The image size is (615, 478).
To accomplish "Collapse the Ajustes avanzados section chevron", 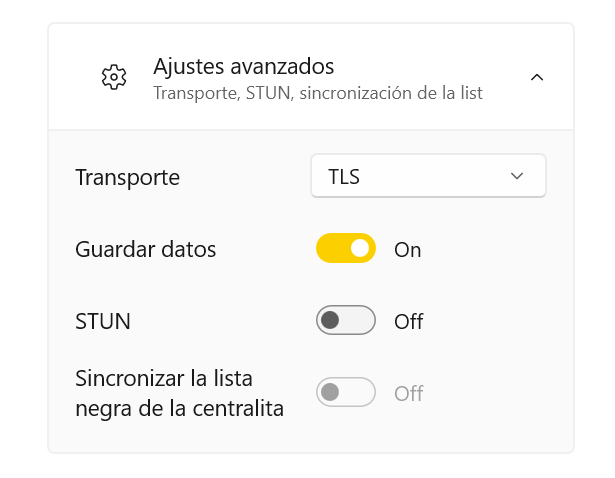I will coord(537,77).
